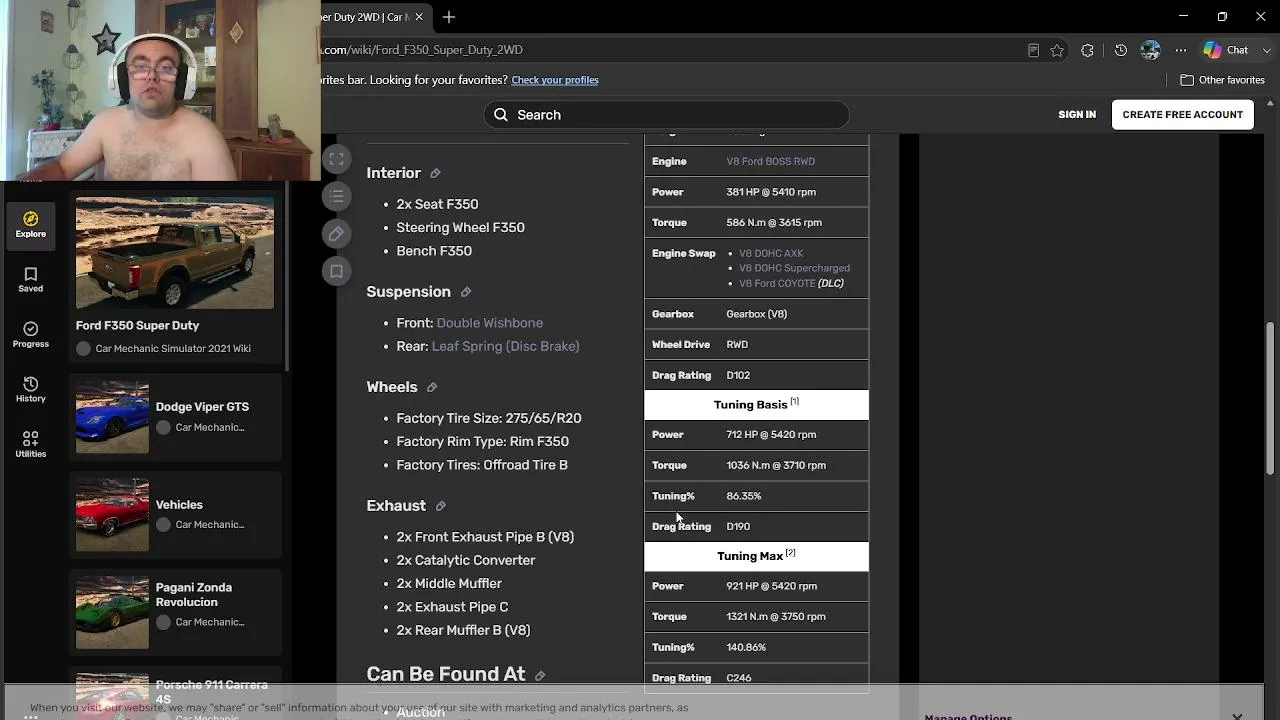Open the Pagani Zonda Revolucion thumbnail

[112, 613]
